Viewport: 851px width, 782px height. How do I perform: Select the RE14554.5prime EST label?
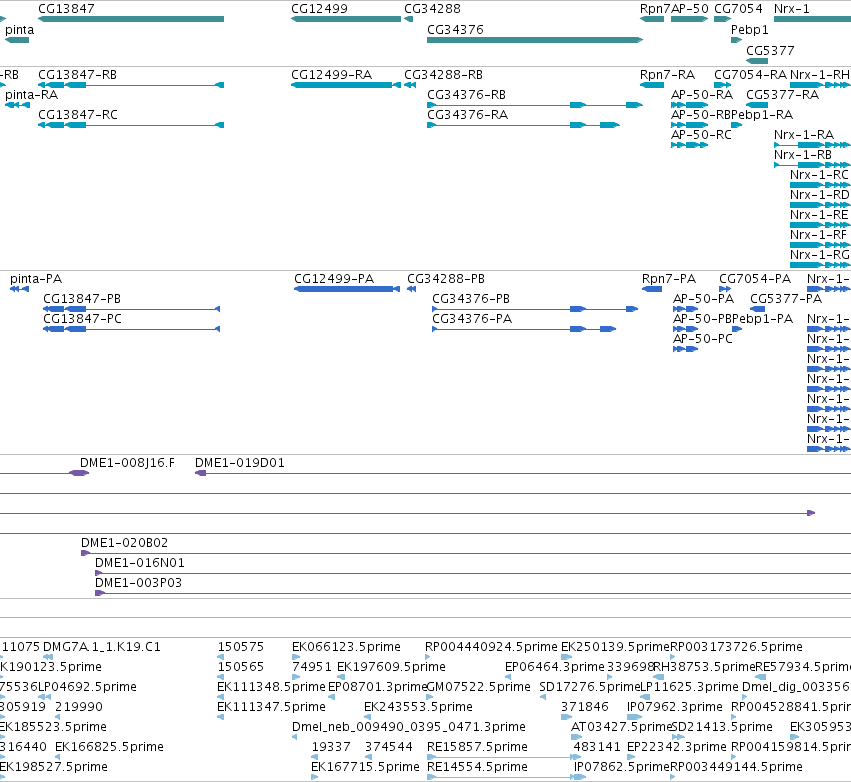478,767
